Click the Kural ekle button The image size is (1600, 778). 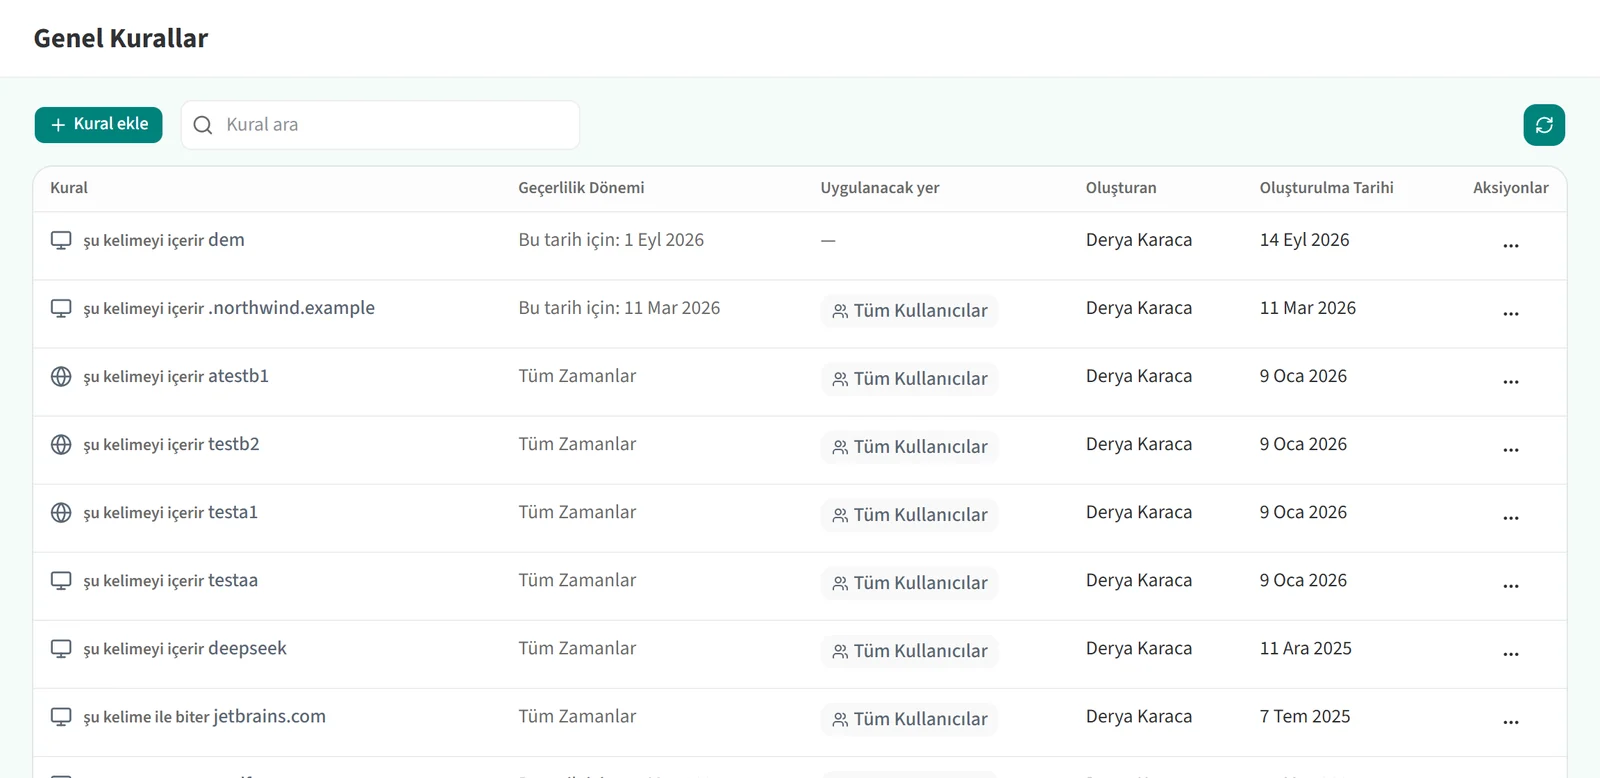98,125
